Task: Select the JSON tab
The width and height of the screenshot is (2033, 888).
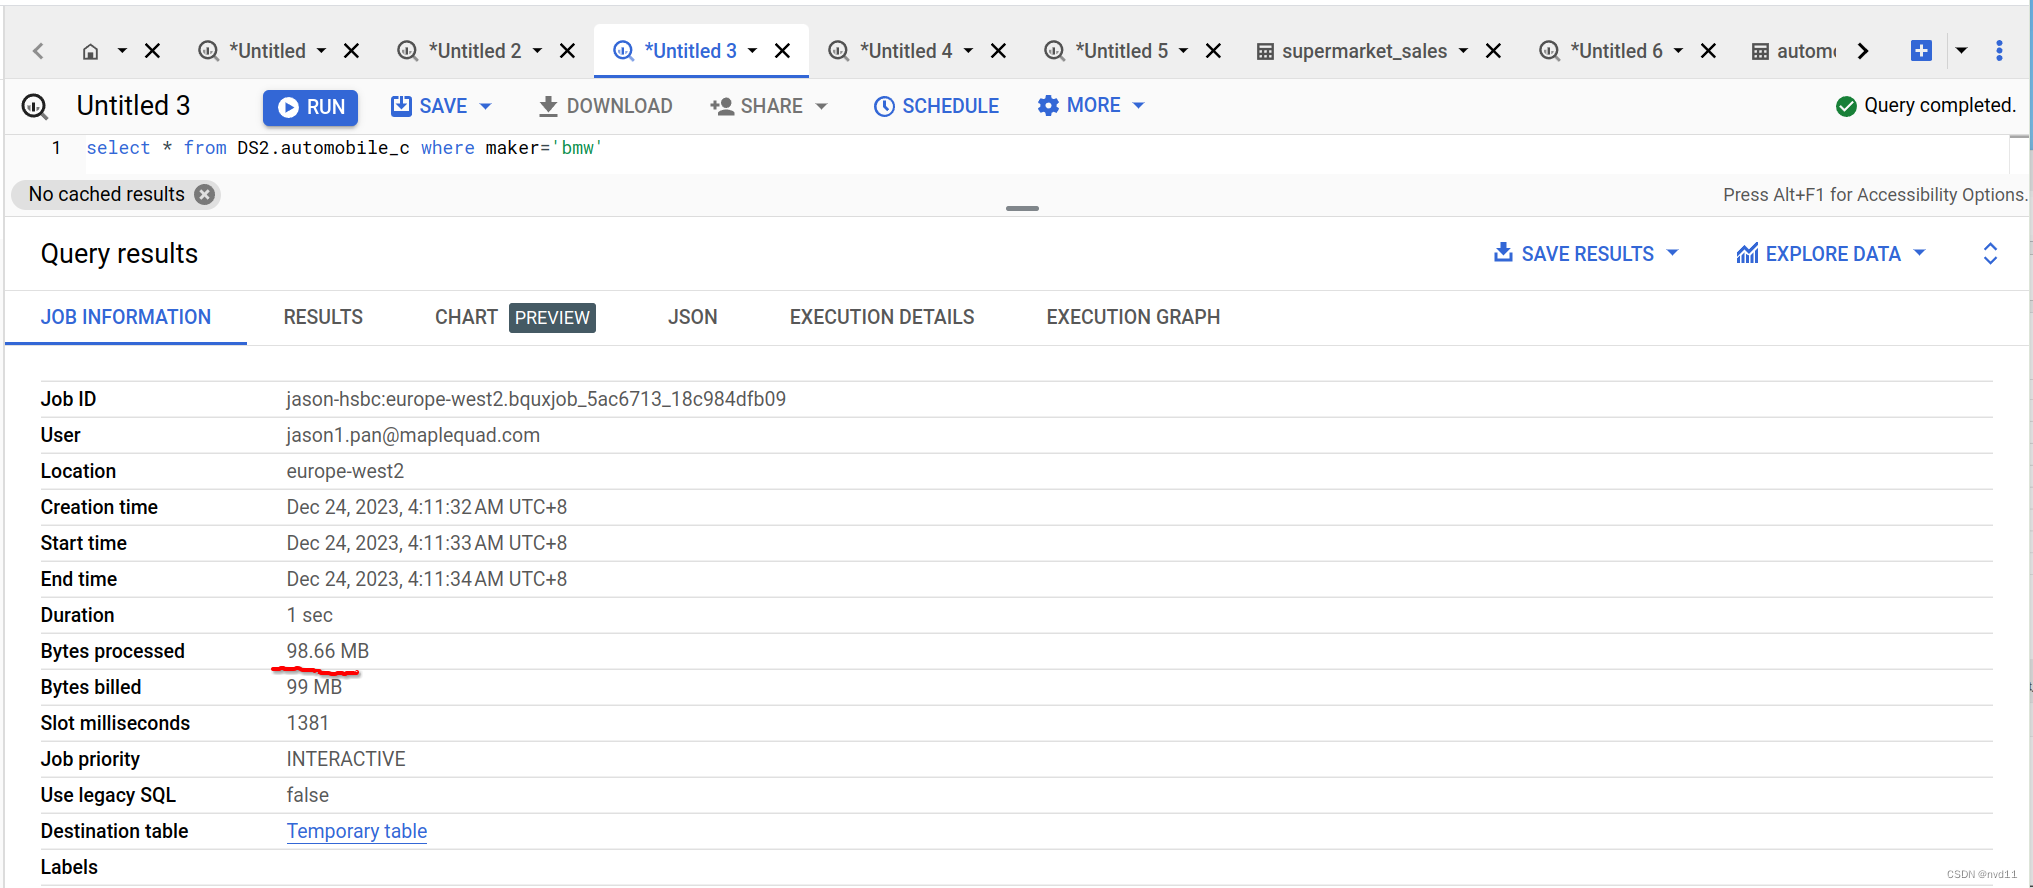Action: pos(692,317)
